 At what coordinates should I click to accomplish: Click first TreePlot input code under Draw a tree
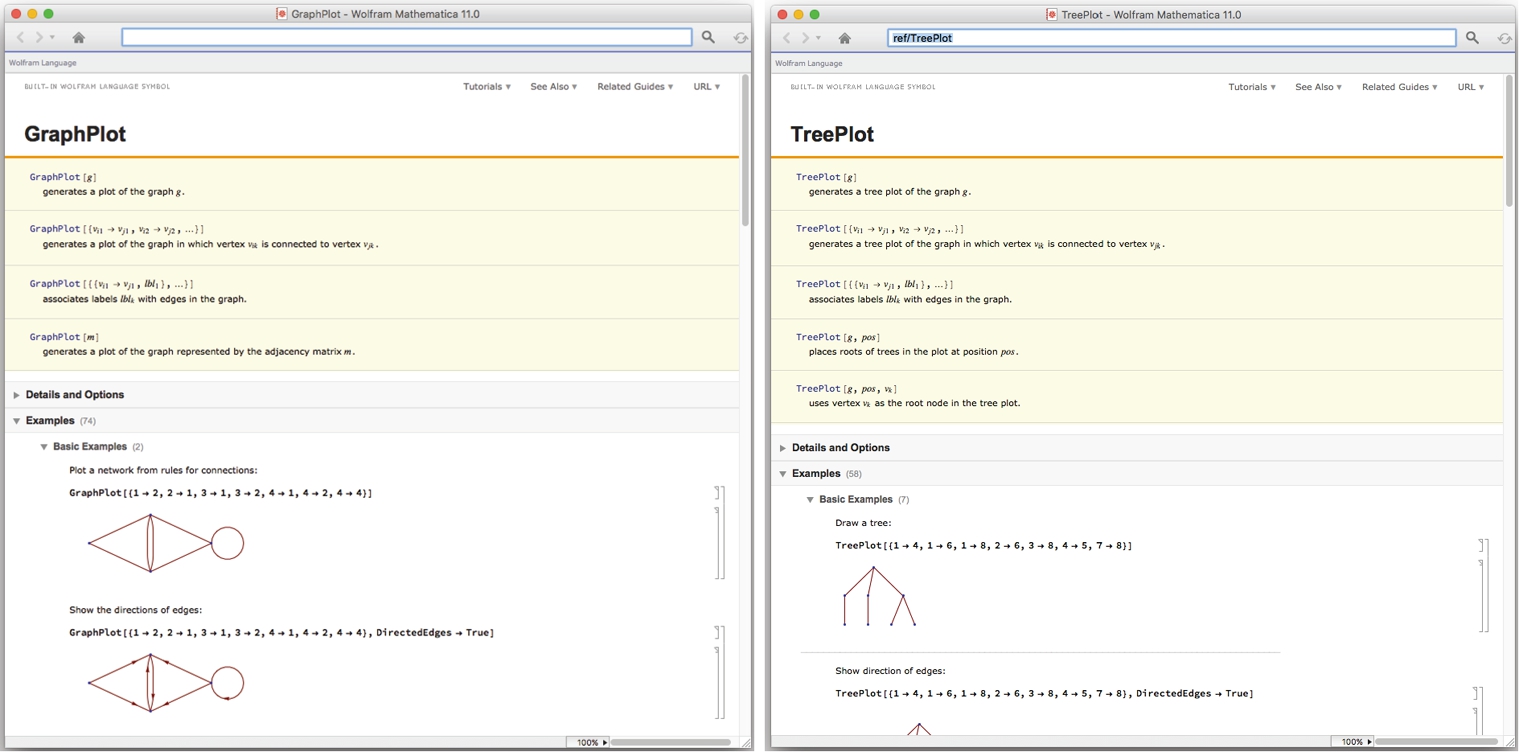983,546
